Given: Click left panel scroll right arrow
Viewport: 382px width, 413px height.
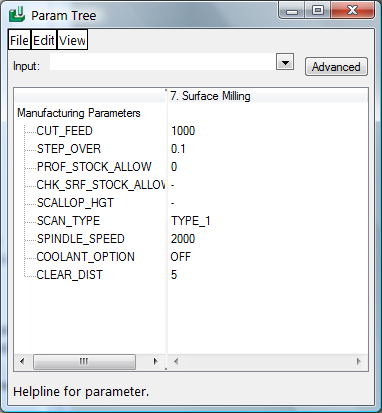Looking at the screenshot, I should click(156, 361).
